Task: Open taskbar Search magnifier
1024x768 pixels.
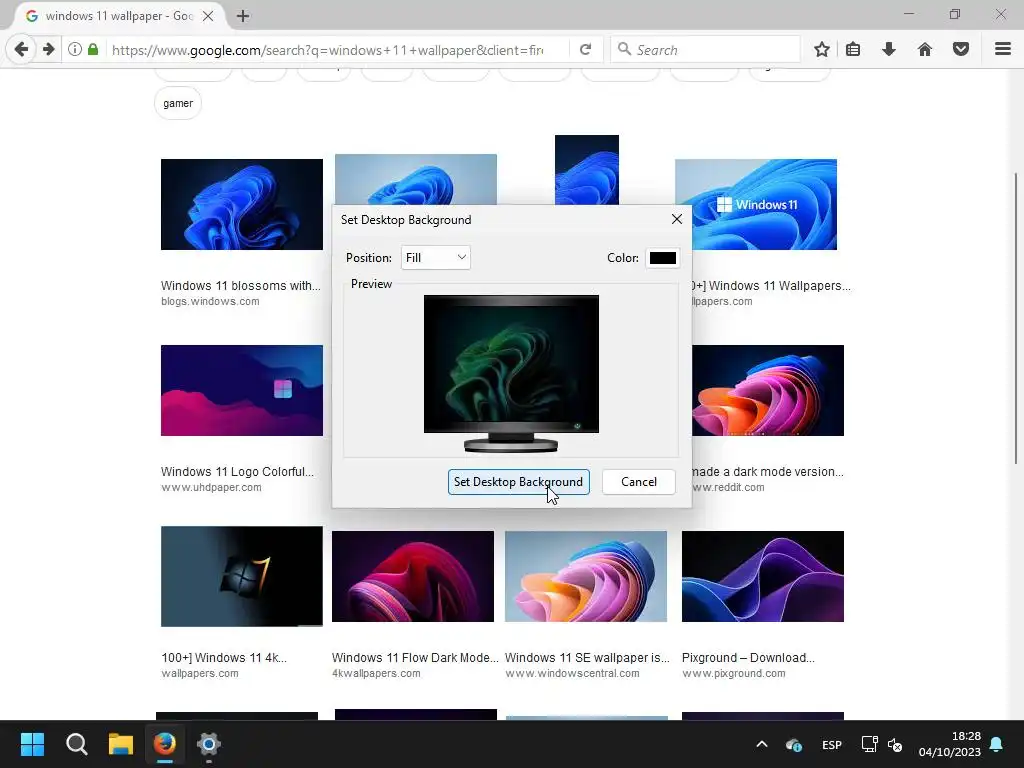Action: pos(76,744)
